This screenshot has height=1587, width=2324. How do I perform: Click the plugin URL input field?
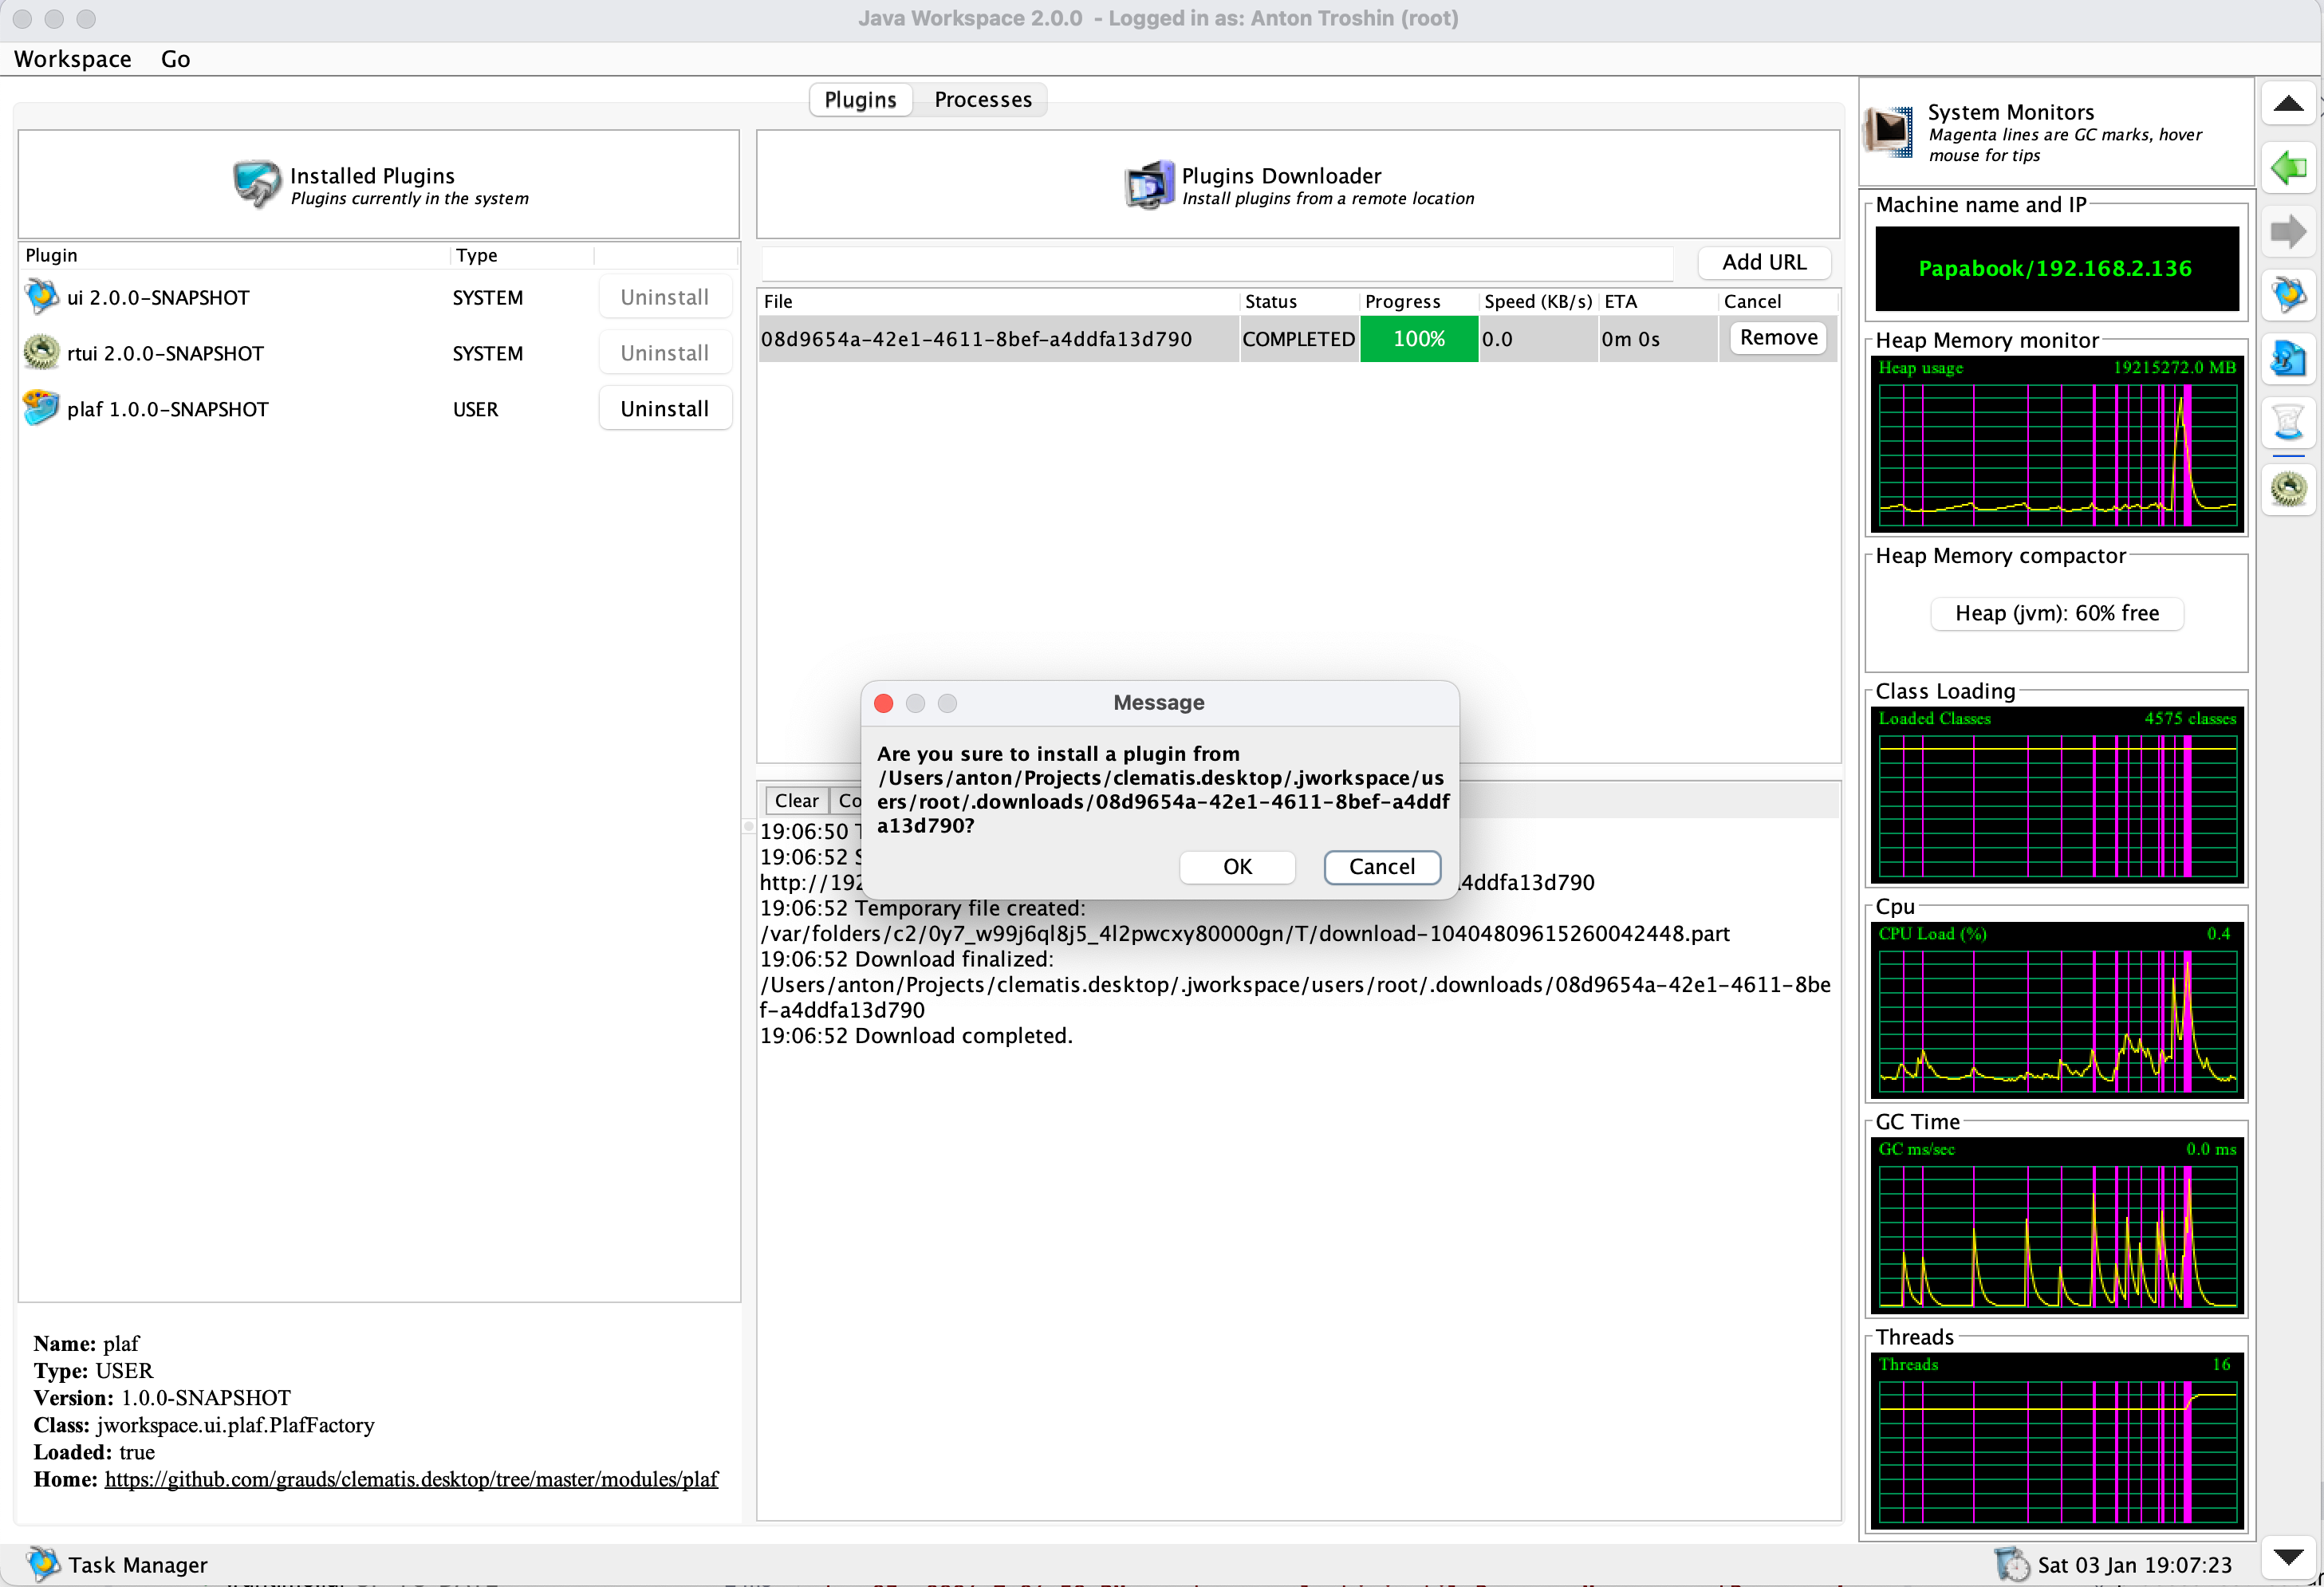(1216, 263)
